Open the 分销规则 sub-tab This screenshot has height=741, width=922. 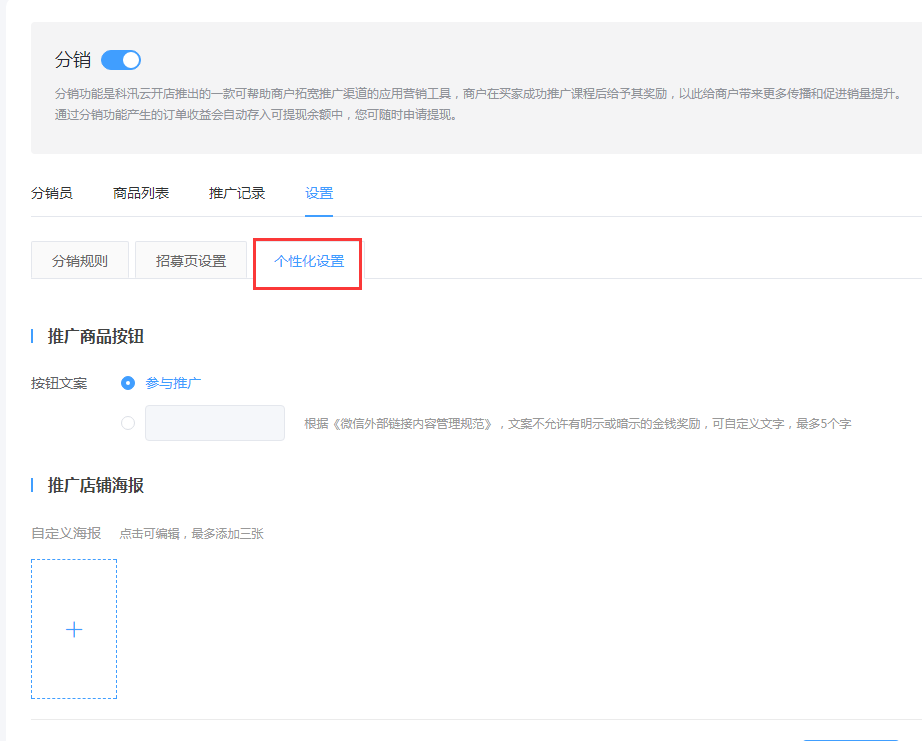click(x=79, y=259)
